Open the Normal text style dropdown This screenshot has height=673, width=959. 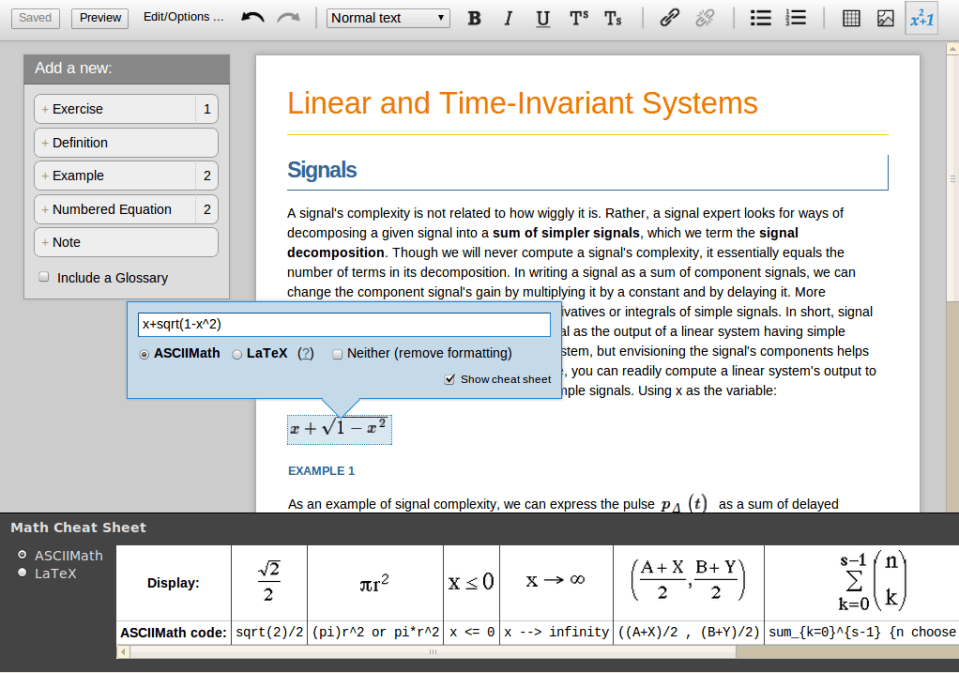coord(388,18)
